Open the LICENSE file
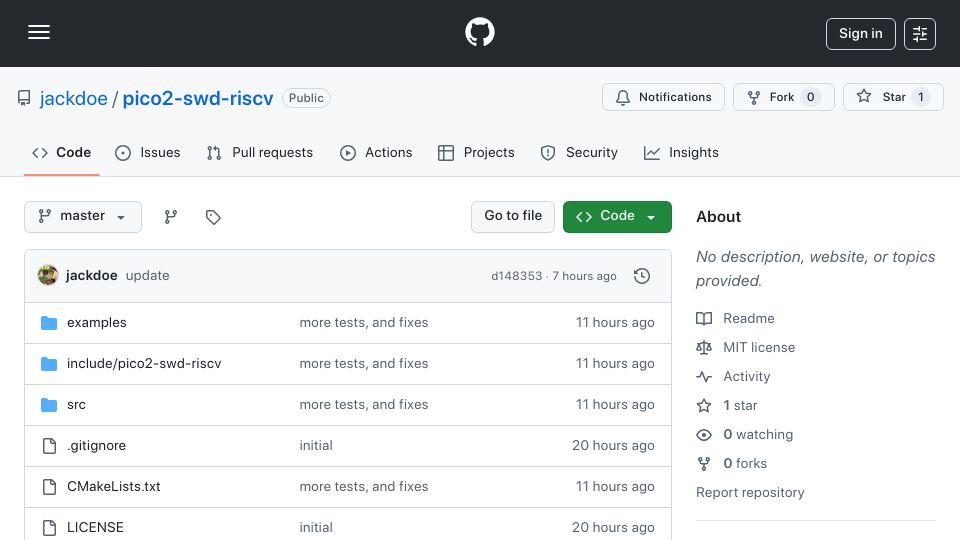The height and width of the screenshot is (540, 960). tap(95, 528)
